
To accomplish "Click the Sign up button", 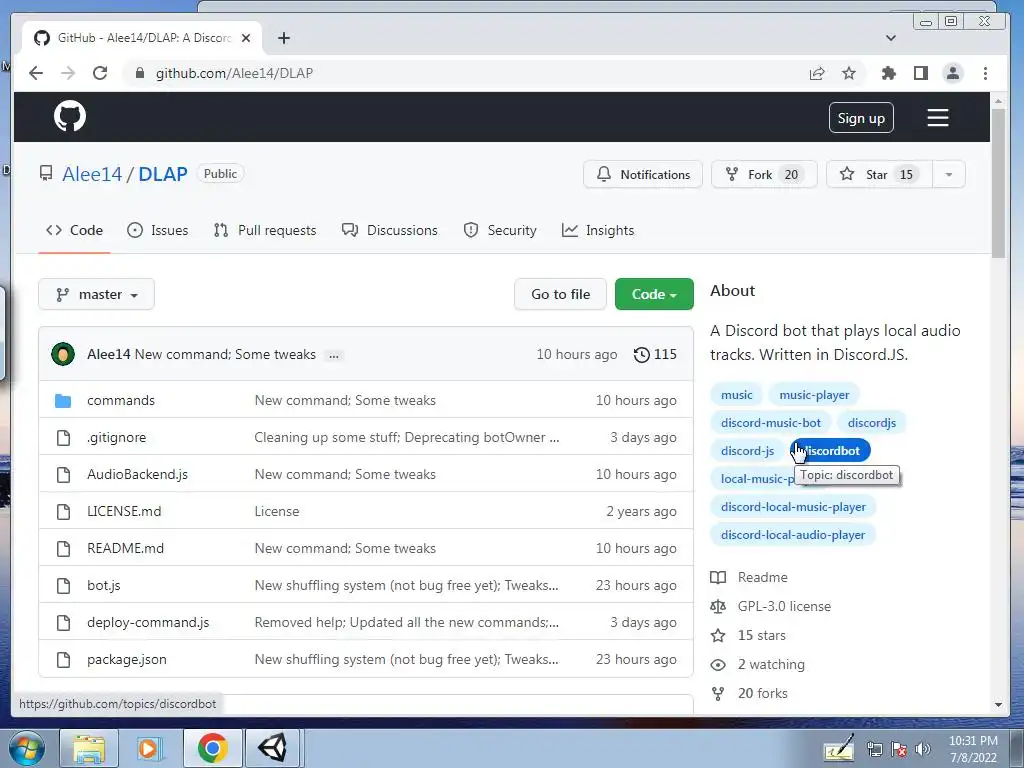I will [861, 118].
